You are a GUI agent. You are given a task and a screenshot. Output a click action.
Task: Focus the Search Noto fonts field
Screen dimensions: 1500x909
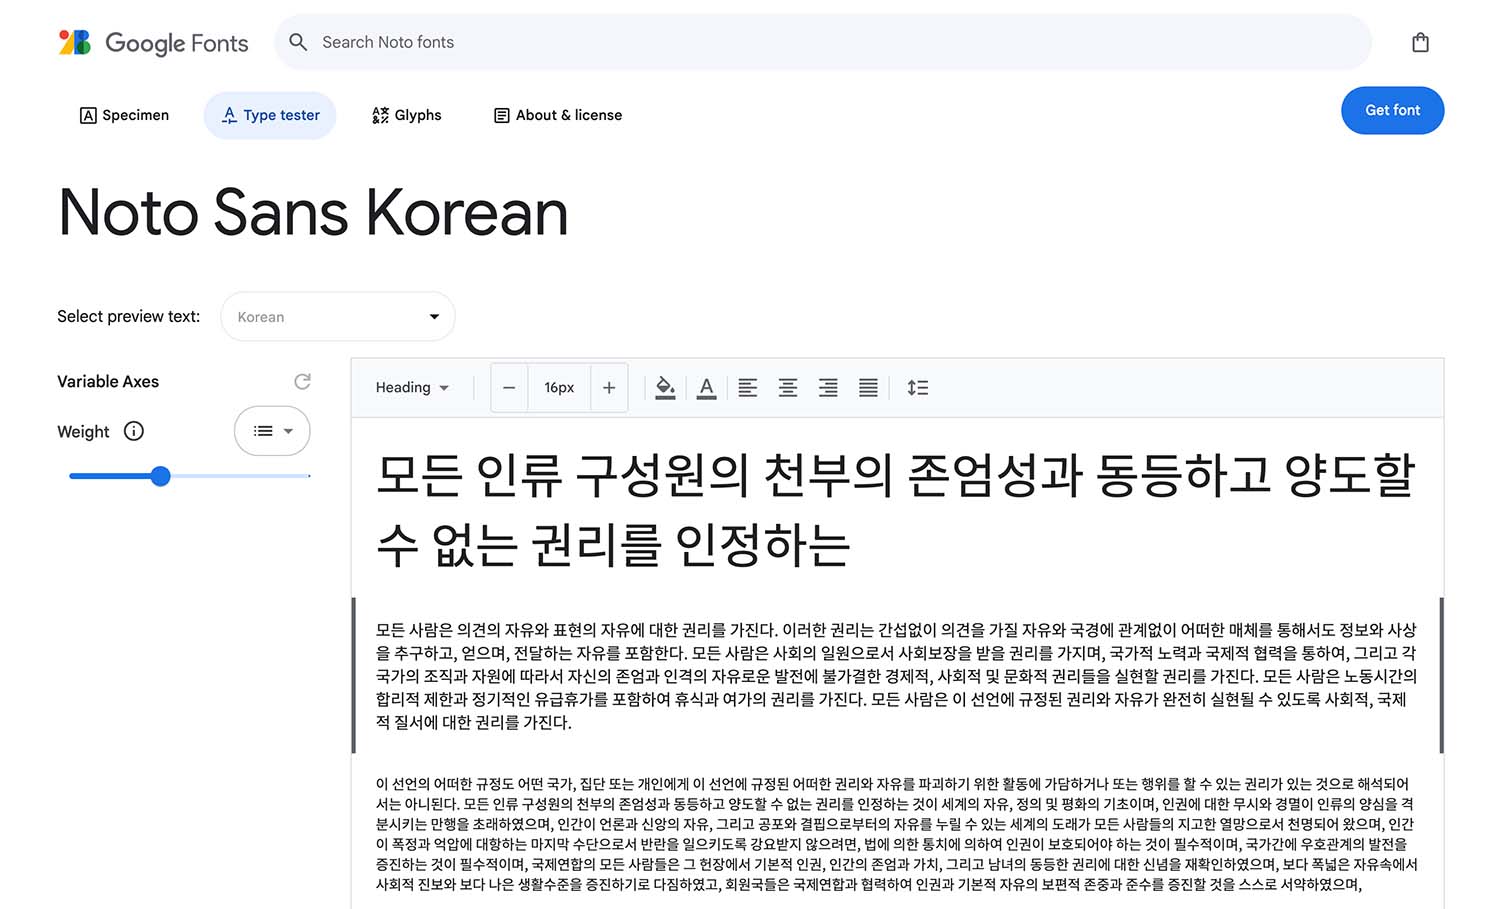822,42
